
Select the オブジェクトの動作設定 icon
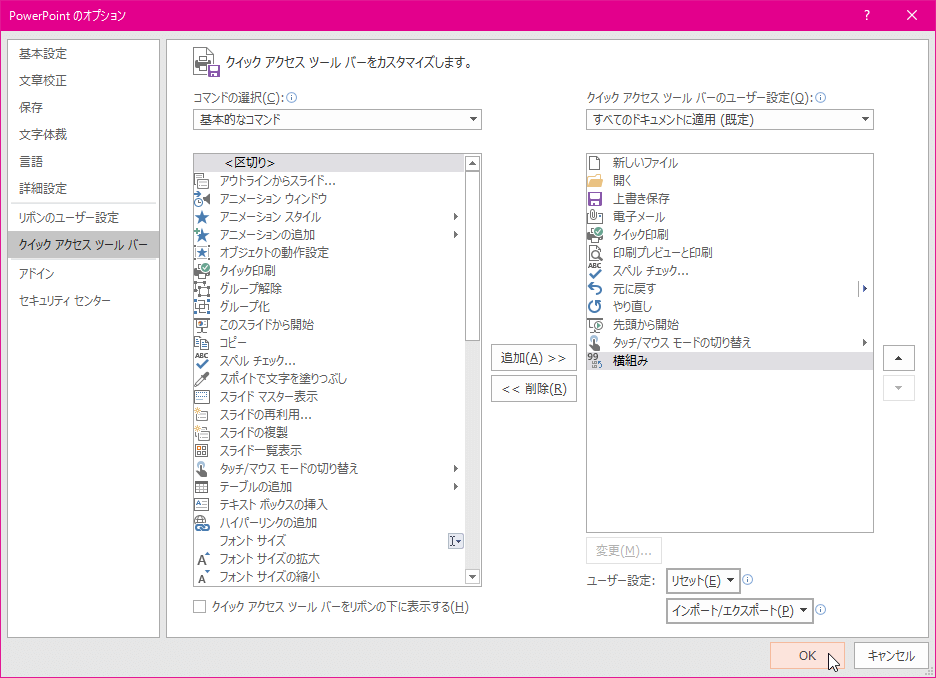[202, 252]
